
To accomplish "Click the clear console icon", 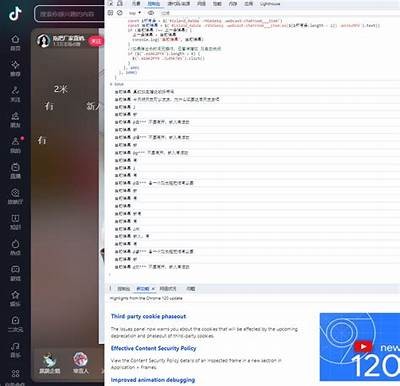I will click(x=120, y=13).
